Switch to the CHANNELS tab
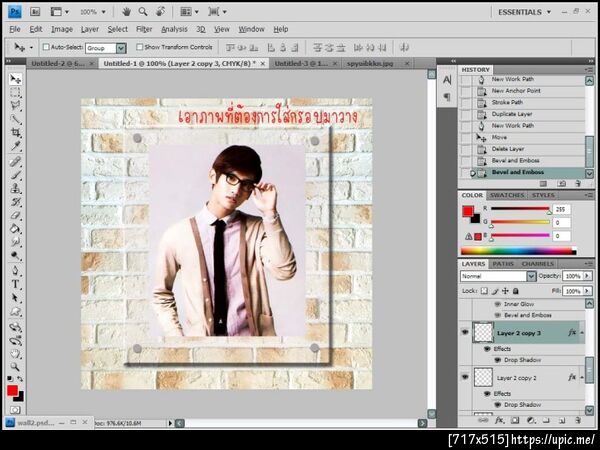This screenshot has height=450, width=600. (538, 264)
